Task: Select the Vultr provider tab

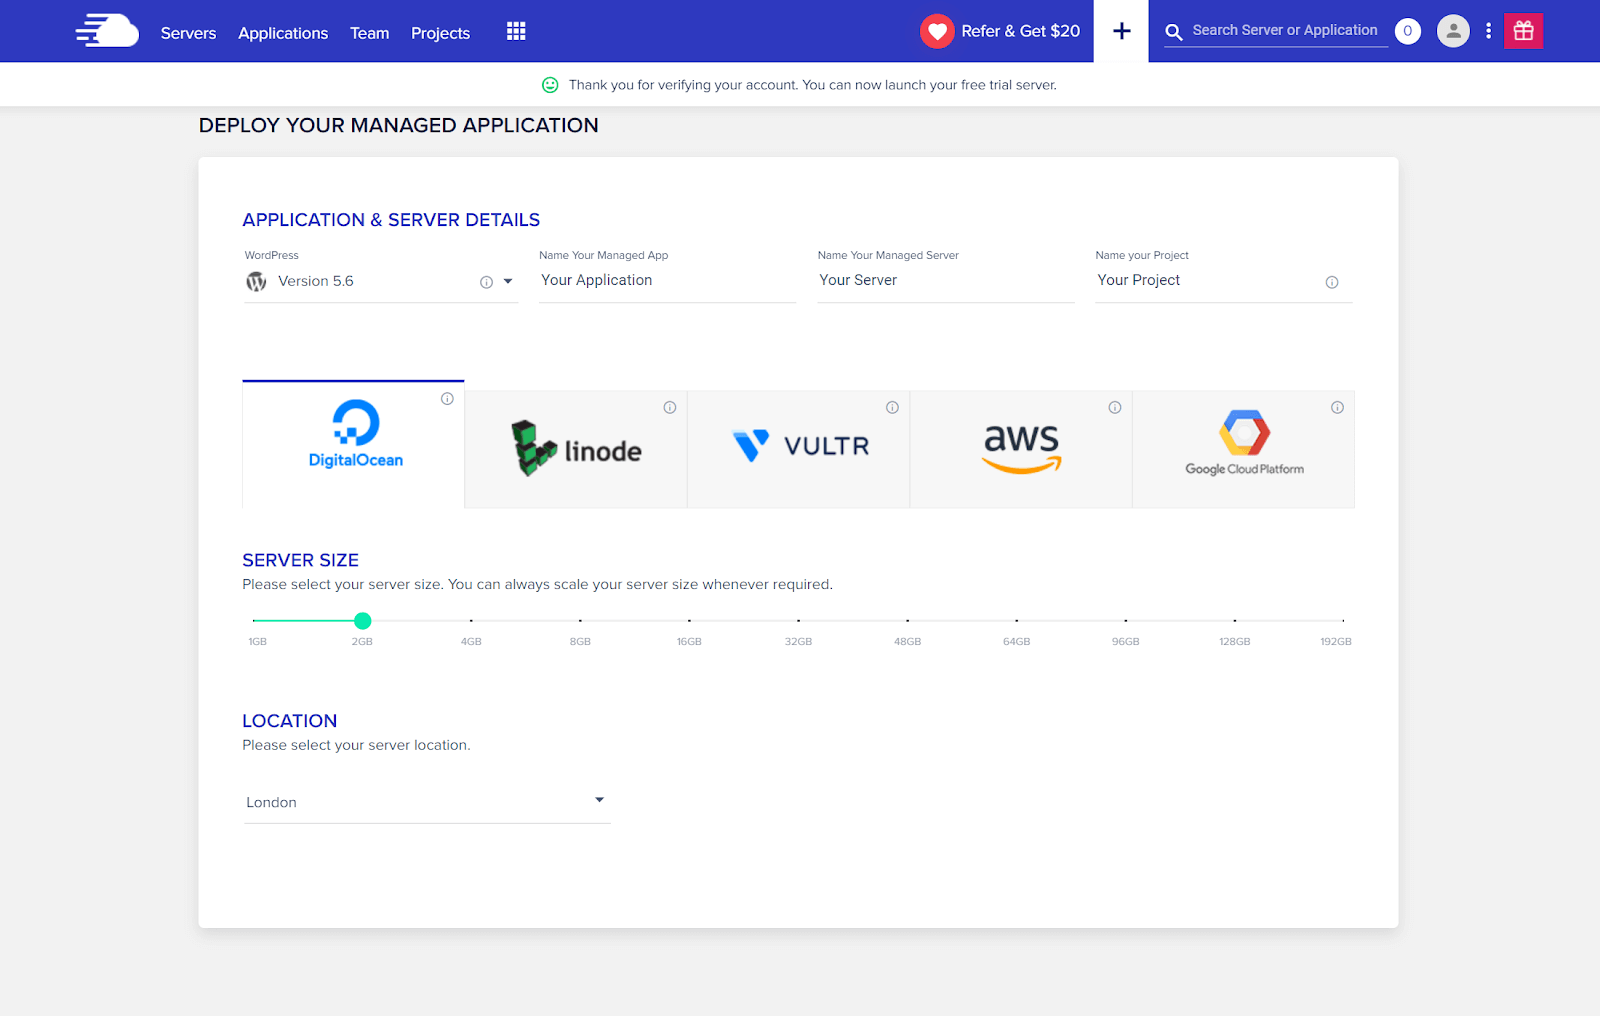Action: [799, 450]
